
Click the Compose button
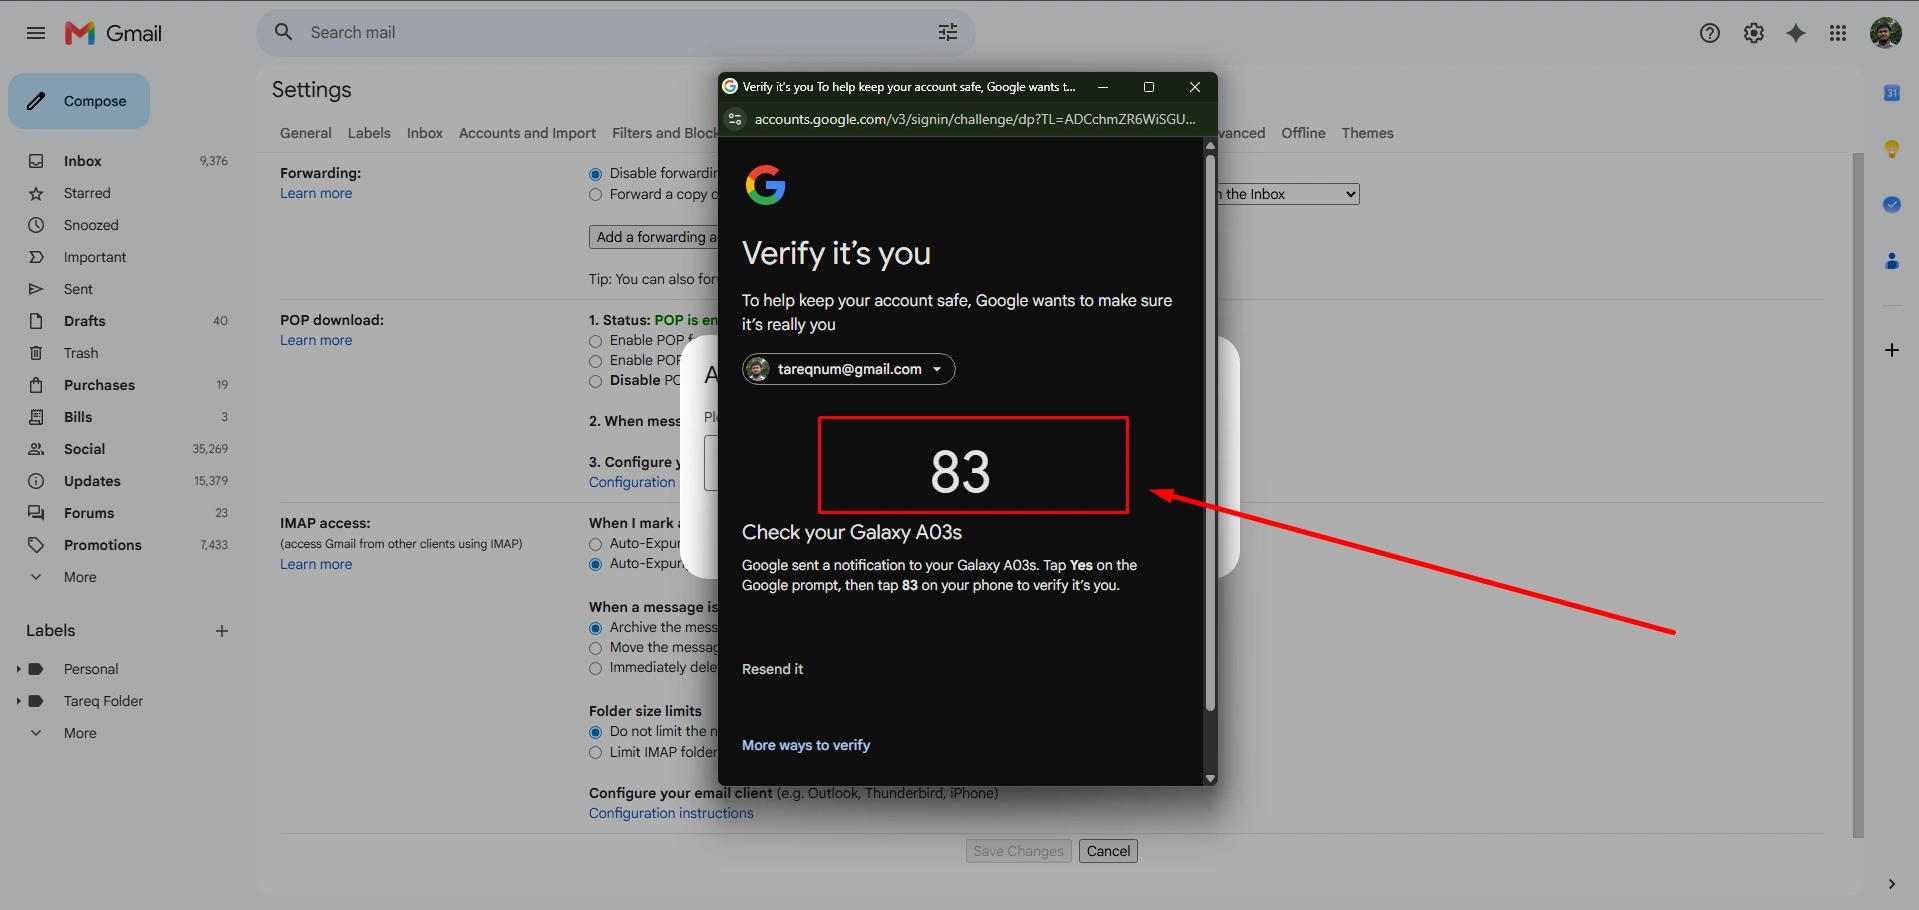tap(79, 101)
